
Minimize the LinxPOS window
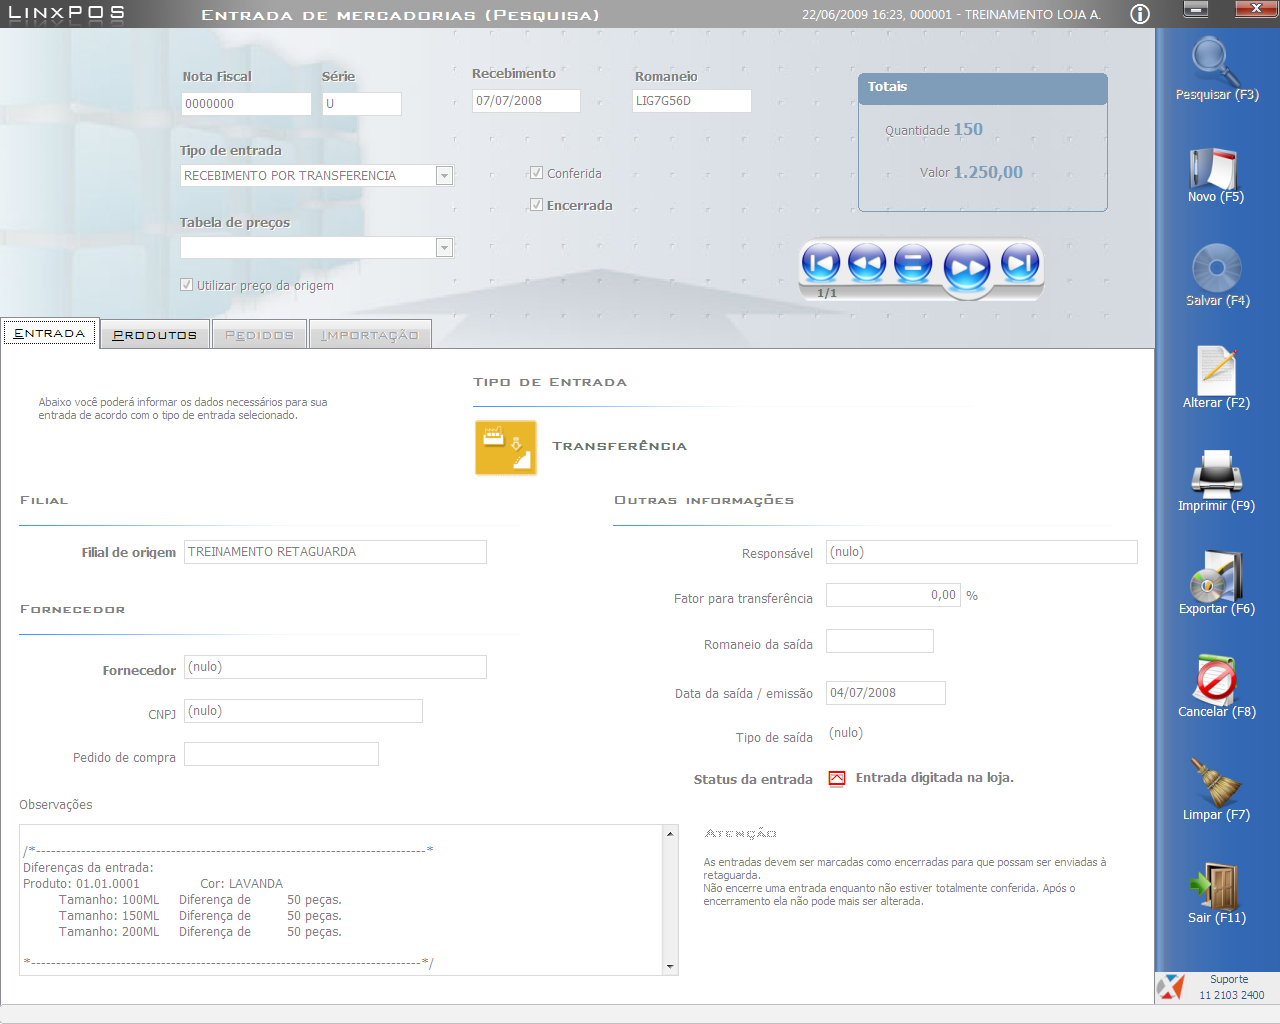point(1195,9)
